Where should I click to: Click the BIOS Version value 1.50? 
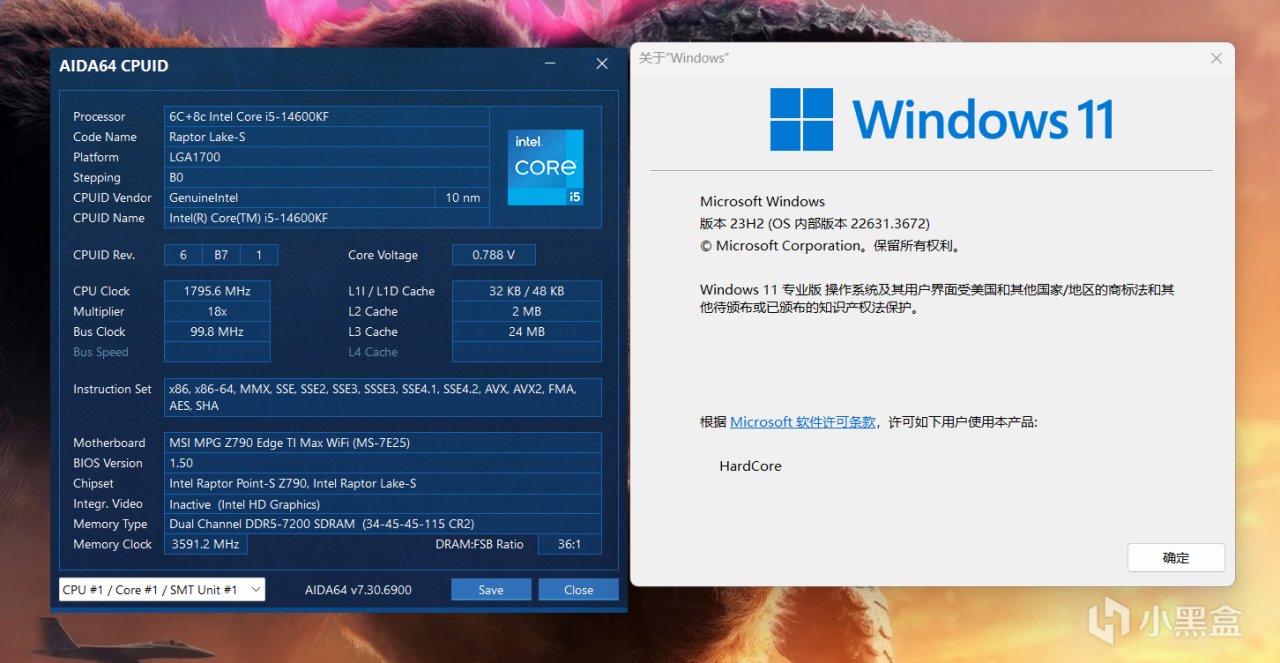(382, 463)
